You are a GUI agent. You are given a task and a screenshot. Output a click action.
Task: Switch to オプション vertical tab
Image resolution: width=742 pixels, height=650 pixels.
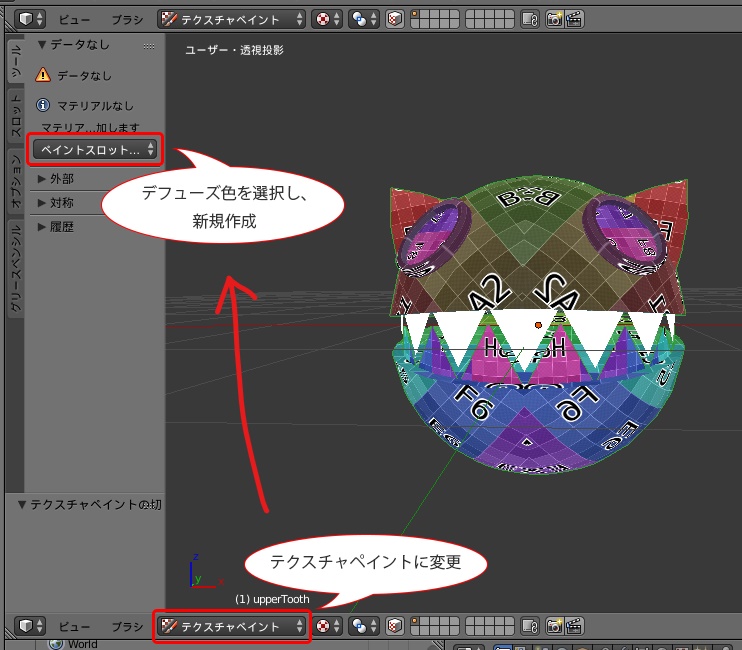point(16,181)
